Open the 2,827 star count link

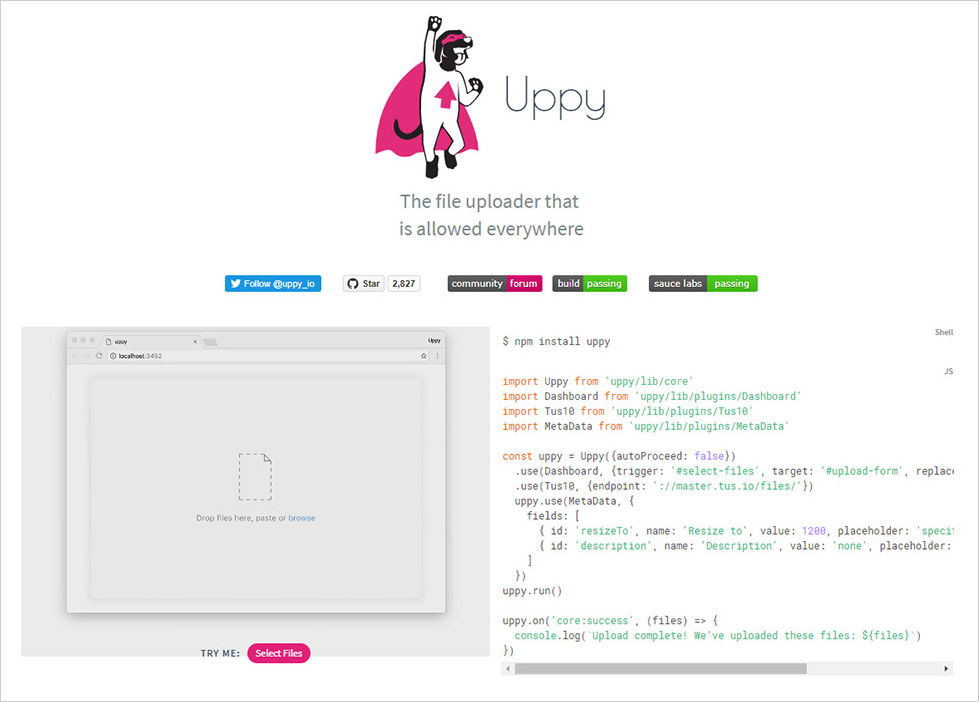[x=404, y=283]
